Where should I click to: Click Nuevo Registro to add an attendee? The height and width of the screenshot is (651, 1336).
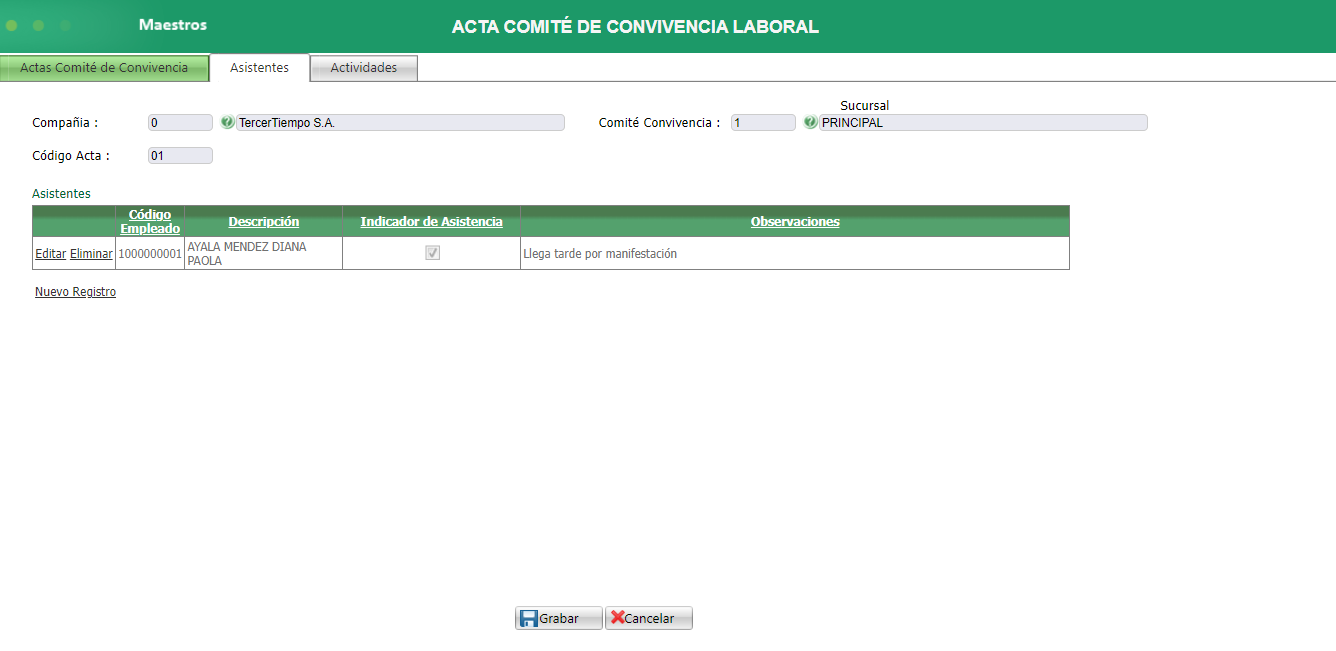tap(74, 291)
